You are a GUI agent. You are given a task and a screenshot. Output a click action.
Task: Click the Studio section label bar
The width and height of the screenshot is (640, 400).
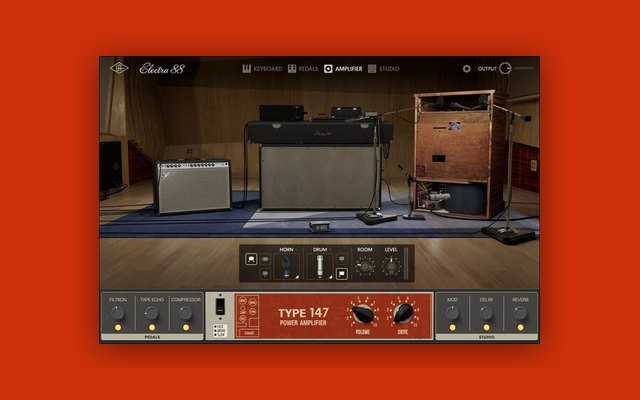pyautogui.click(x=486, y=337)
